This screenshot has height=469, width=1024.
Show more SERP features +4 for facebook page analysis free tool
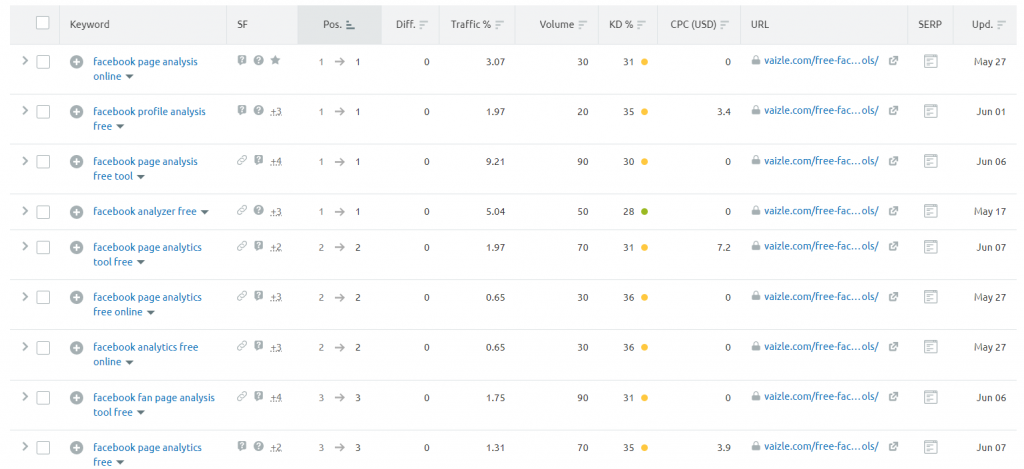click(276, 161)
